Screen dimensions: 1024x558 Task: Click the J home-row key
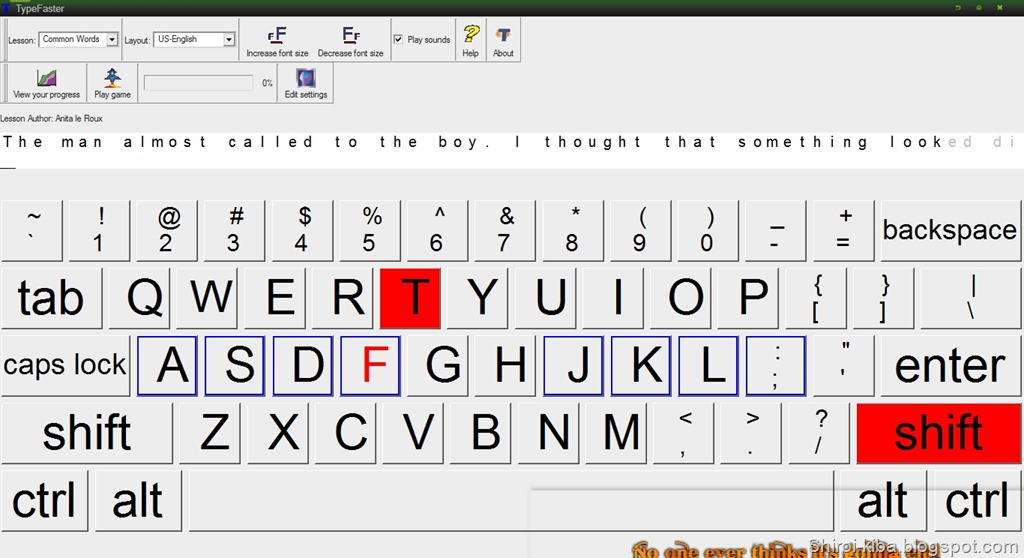573,365
